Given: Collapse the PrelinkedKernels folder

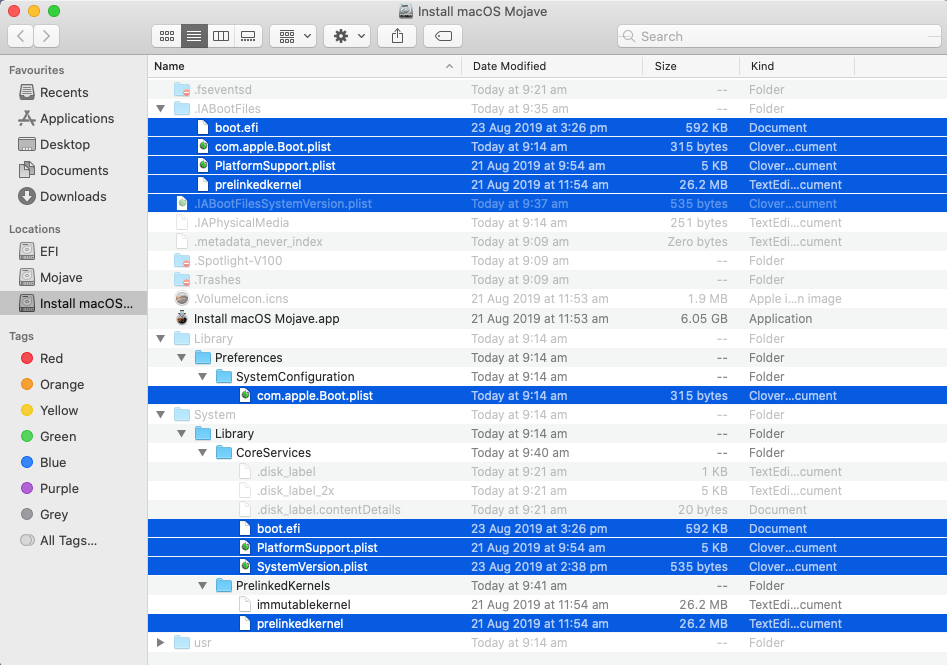Looking at the screenshot, I should point(203,585).
